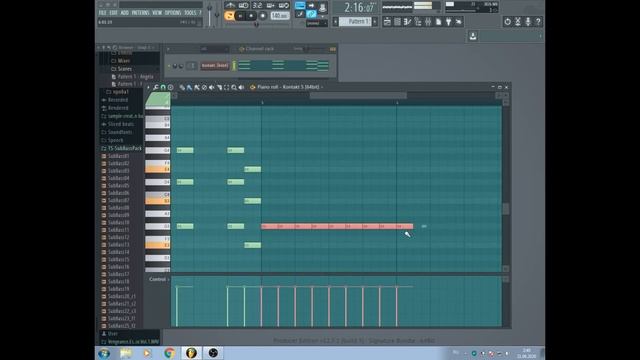640x360 pixels.
Task: Open the main snap '(none)' dropdown
Action: pyautogui.click(x=317, y=24)
